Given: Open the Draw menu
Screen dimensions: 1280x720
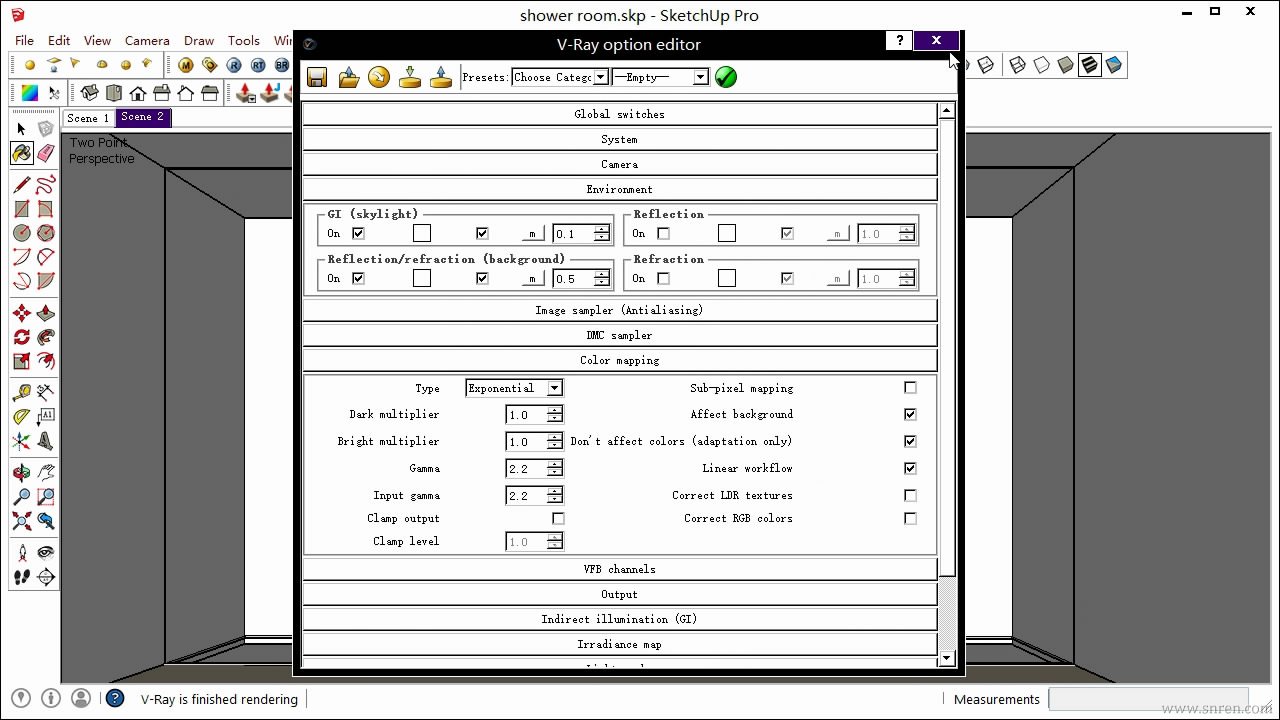Looking at the screenshot, I should (199, 40).
